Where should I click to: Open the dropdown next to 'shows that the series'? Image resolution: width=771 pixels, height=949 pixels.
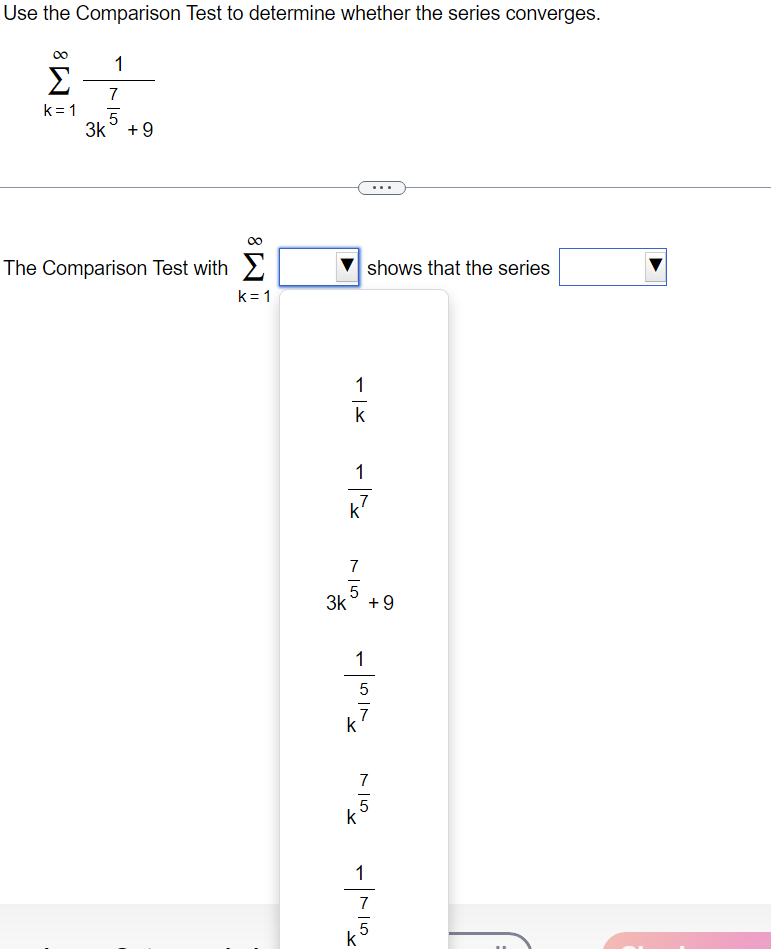(612, 267)
